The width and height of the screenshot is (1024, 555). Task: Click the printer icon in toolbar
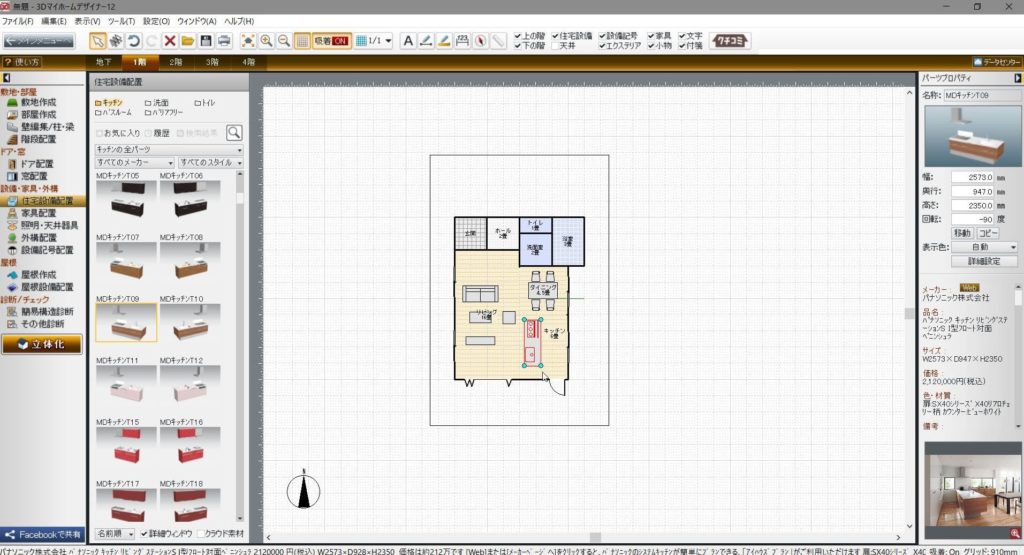[x=224, y=41]
